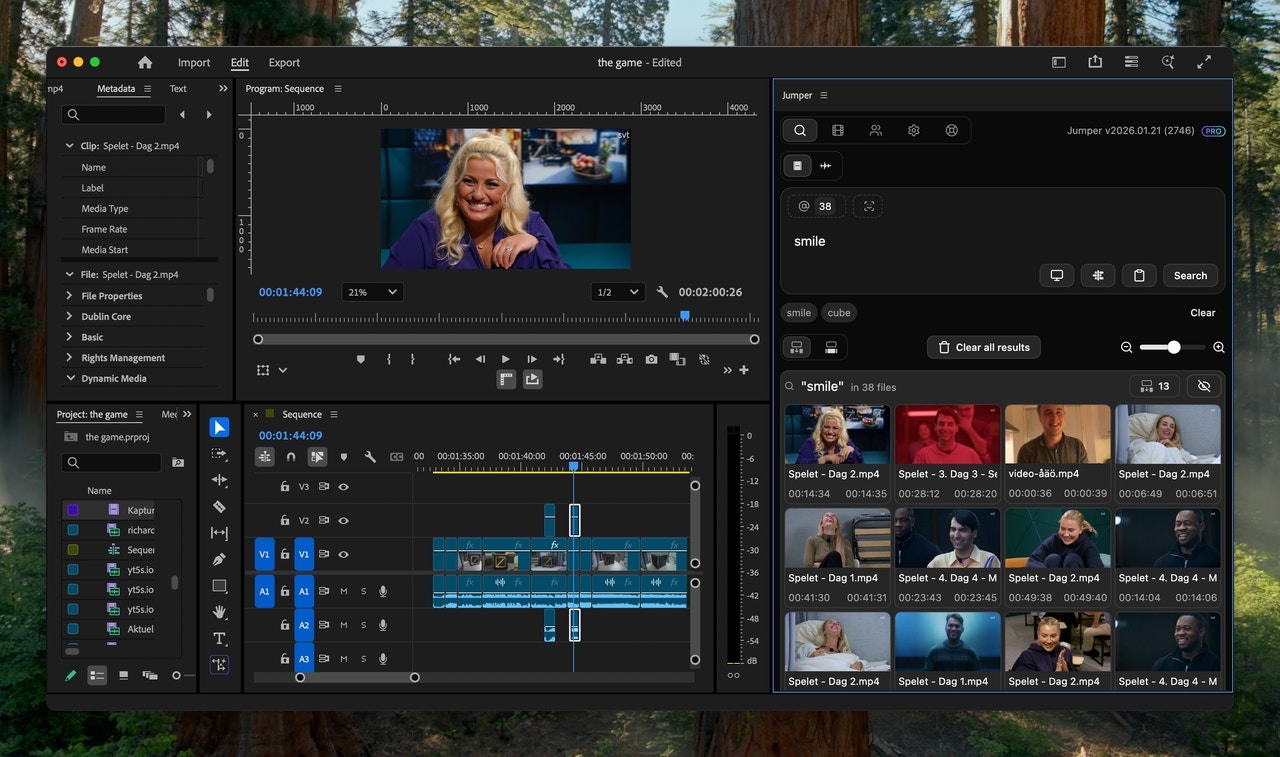Switch to the Export tab
The width and height of the screenshot is (1280, 757).
tap(284, 62)
